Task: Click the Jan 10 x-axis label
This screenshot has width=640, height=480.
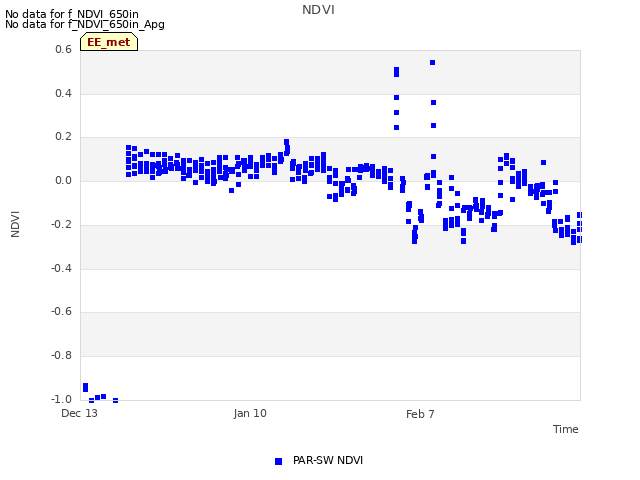Action: tap(250, 413)
